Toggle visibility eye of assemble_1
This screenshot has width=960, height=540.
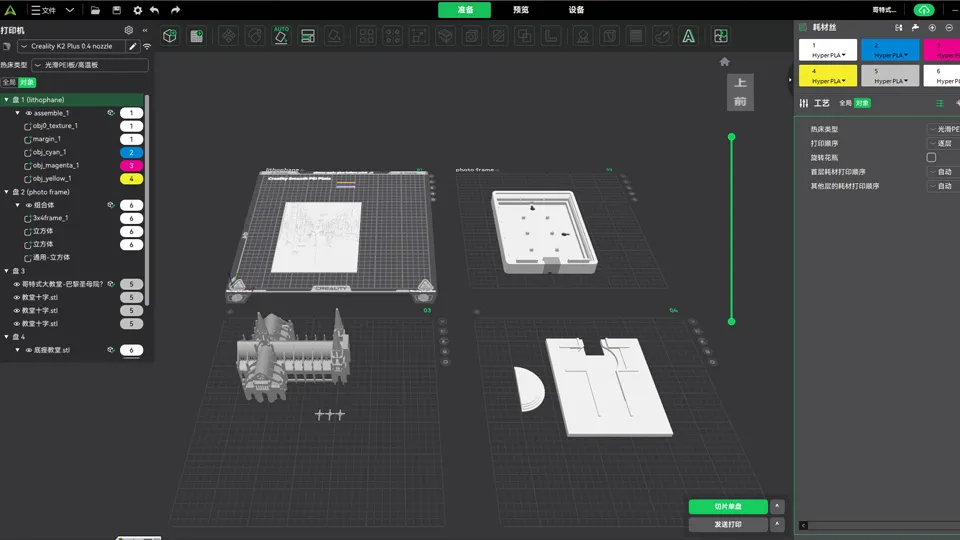[29, 113]
